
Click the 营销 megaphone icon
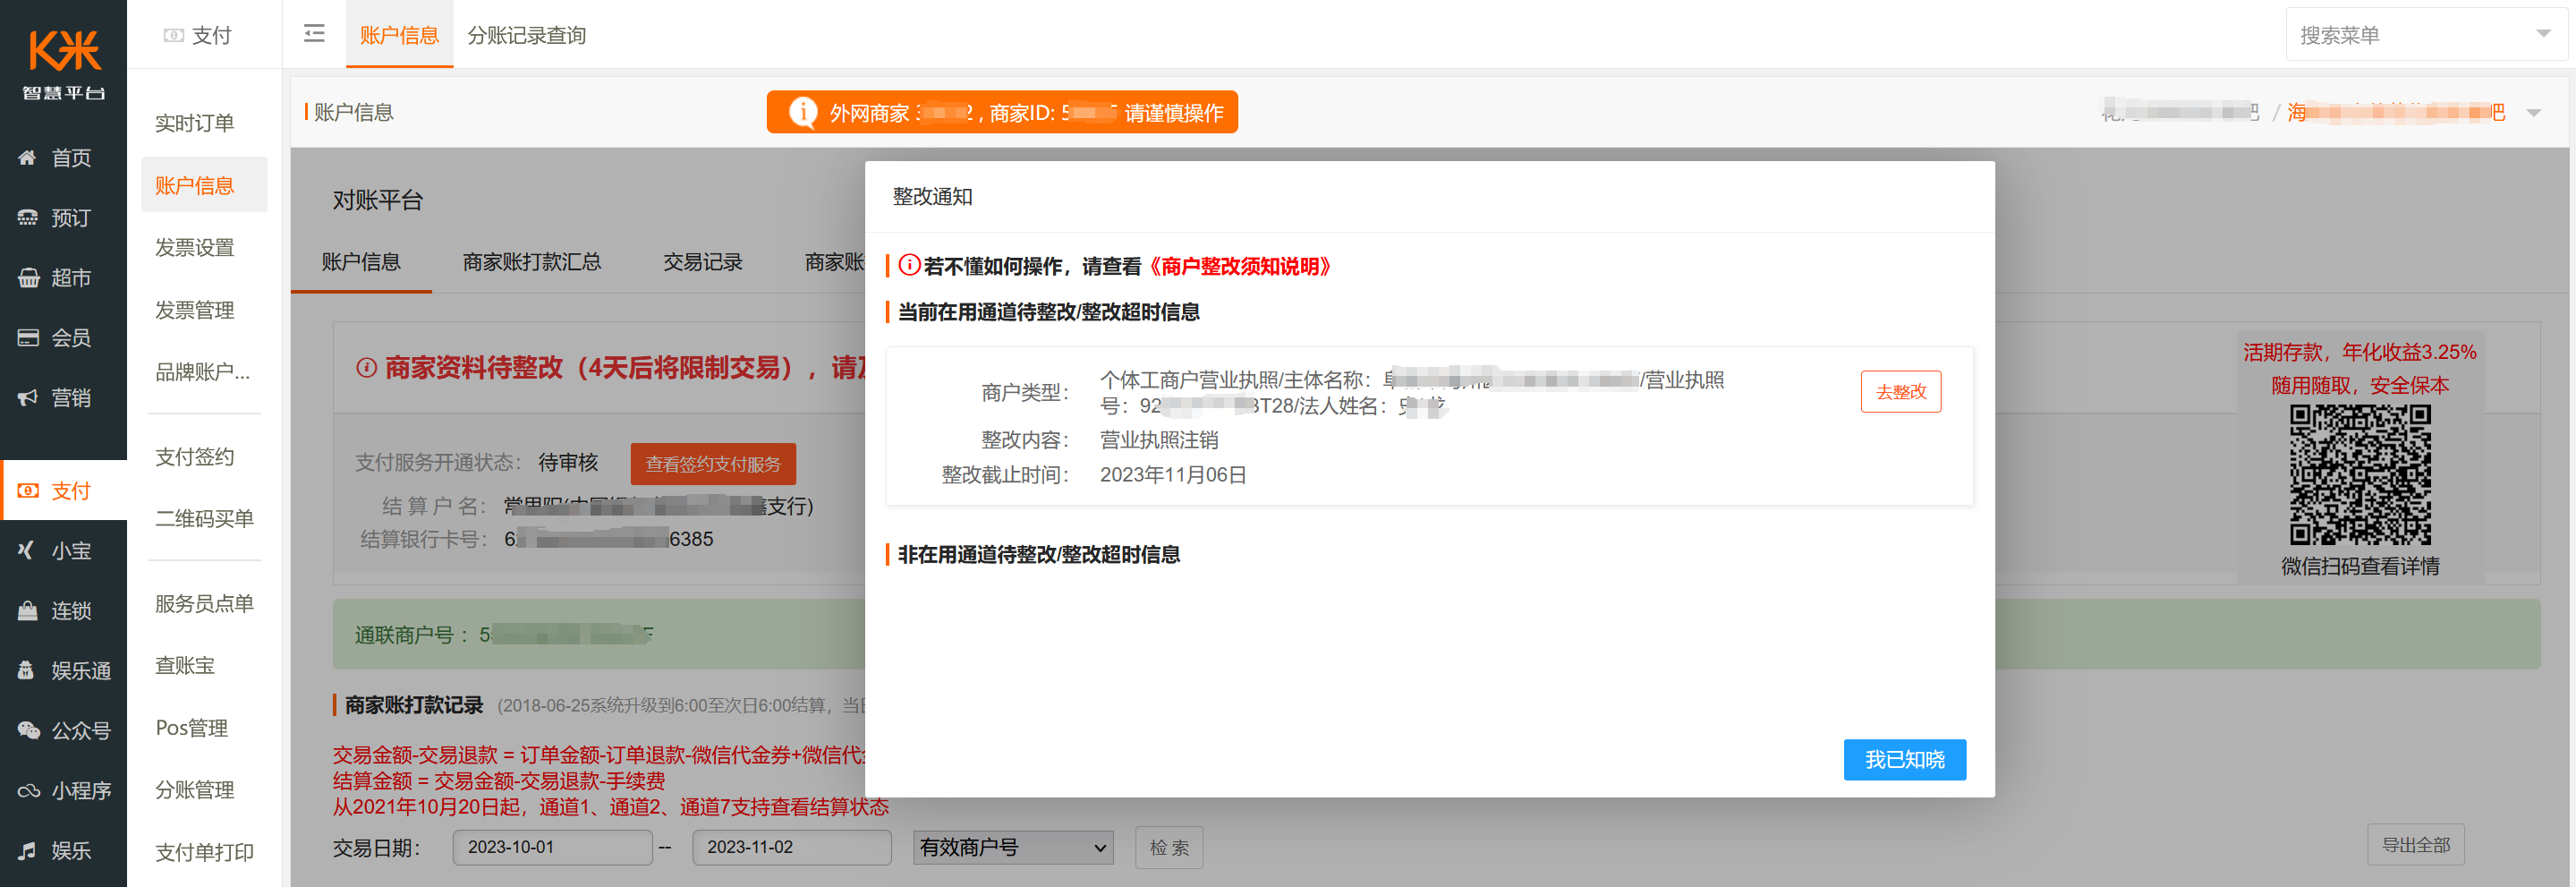pyautogui.click(x=28, y=397)
